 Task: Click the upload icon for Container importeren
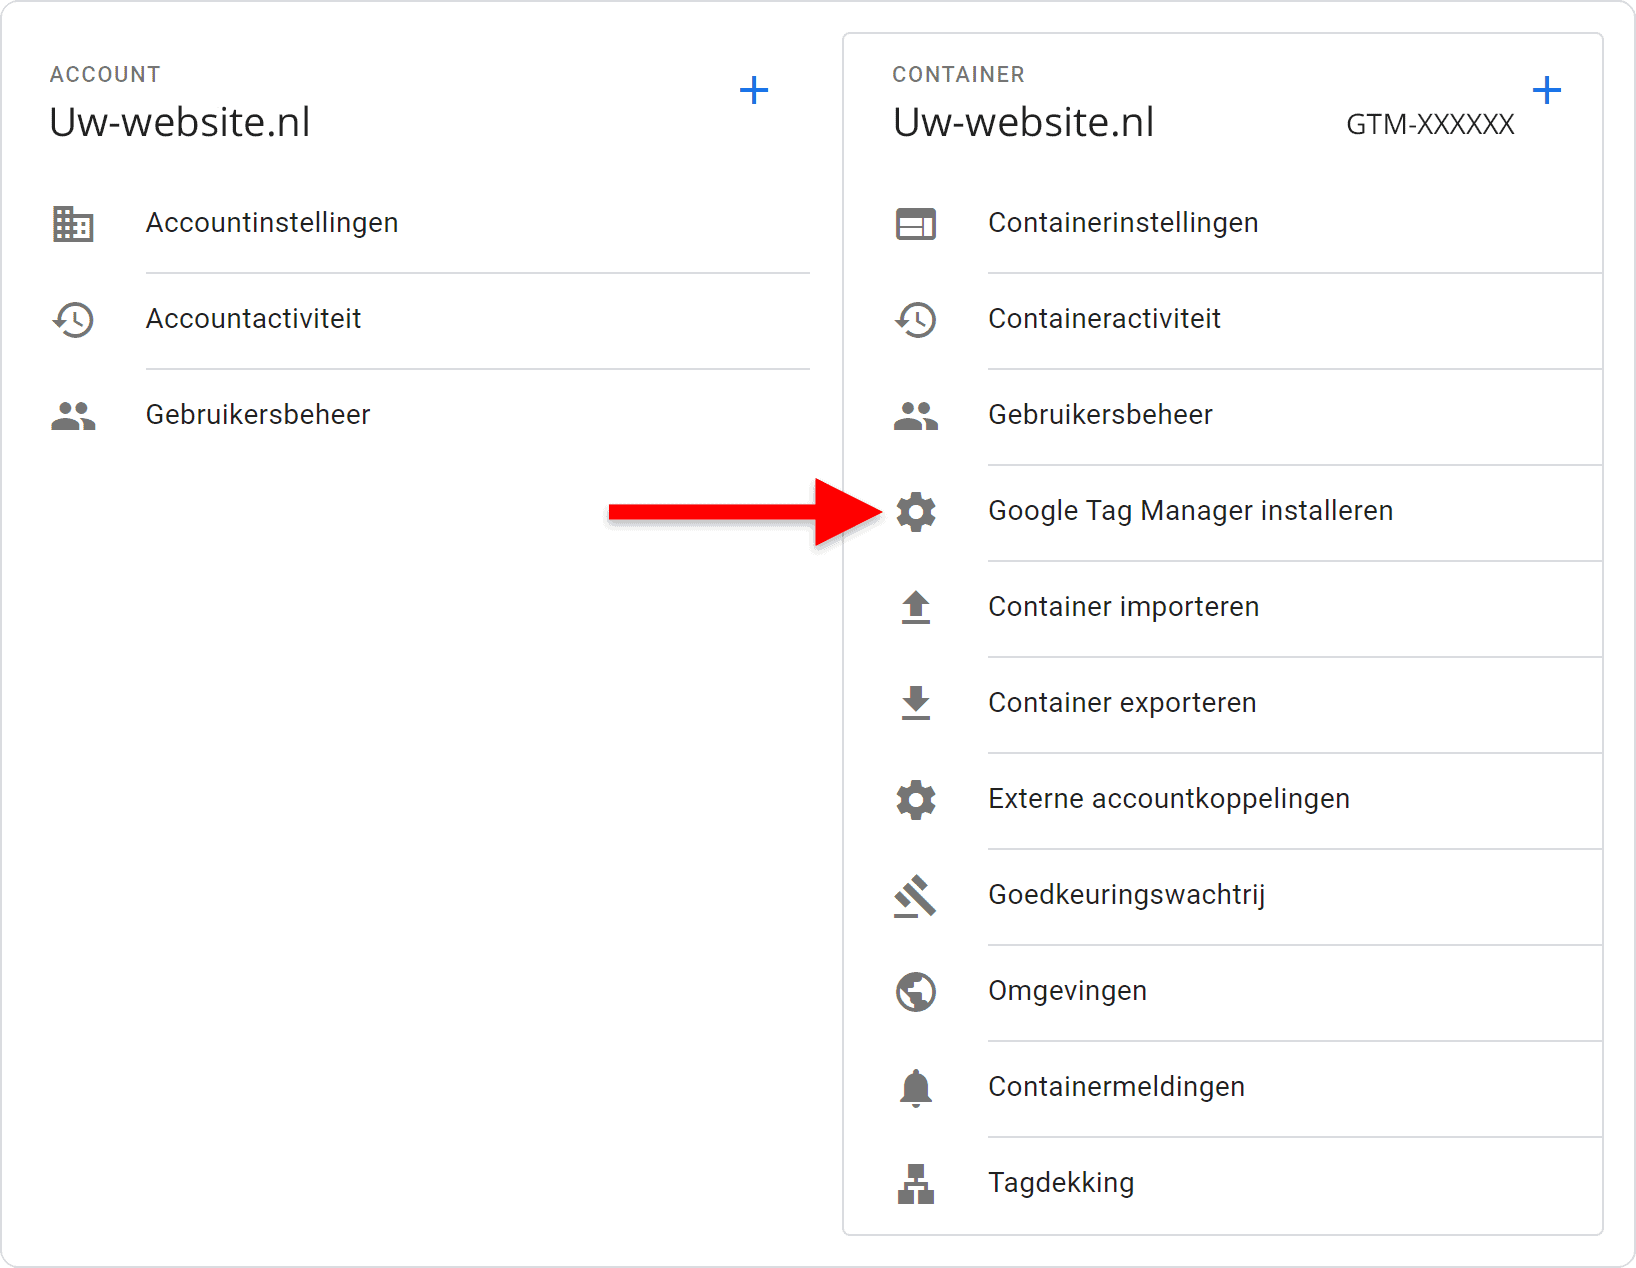point(915,608)
